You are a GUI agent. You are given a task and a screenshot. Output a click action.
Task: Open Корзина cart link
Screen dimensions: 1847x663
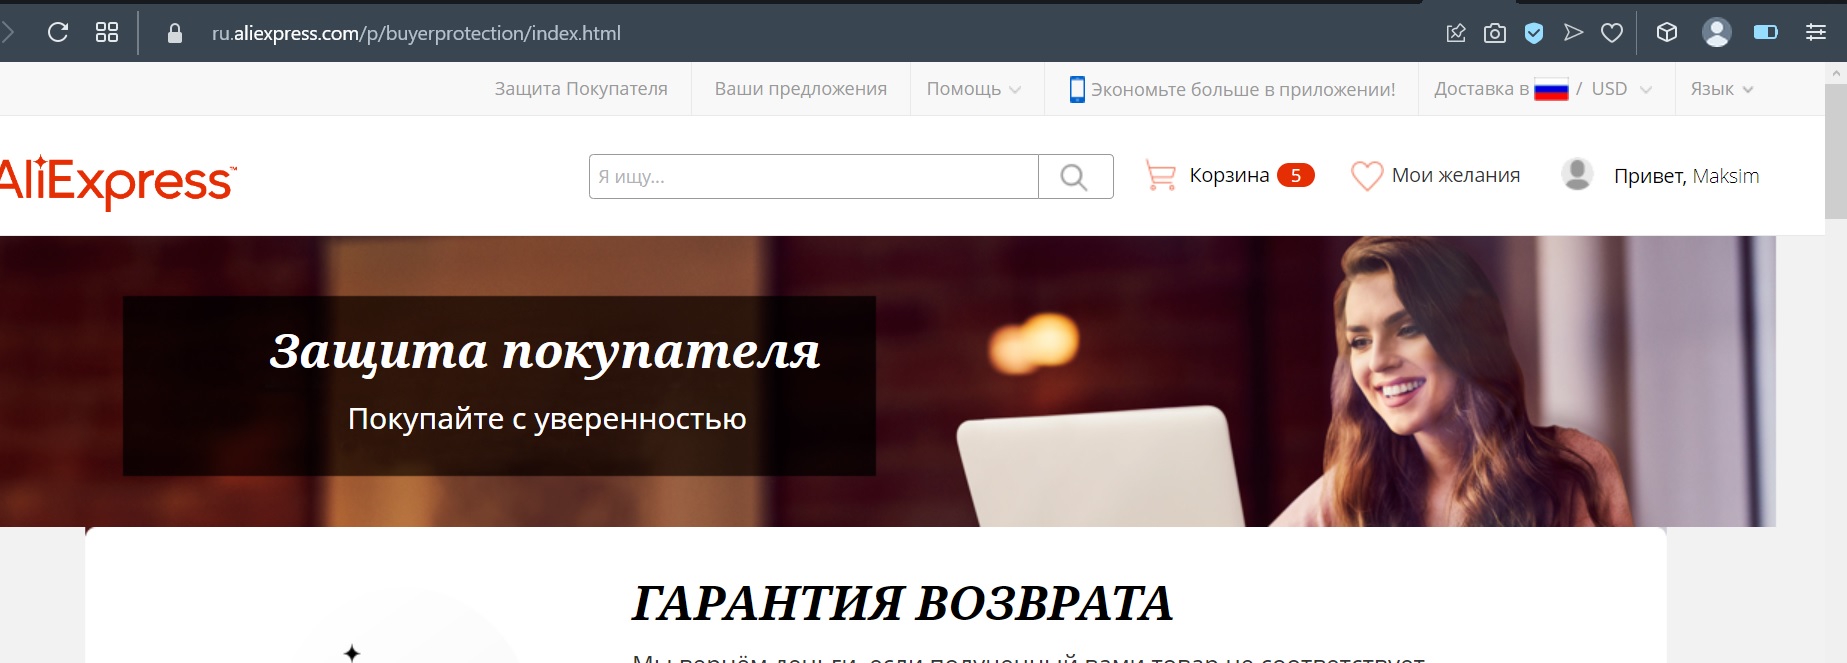point(1229,176)
